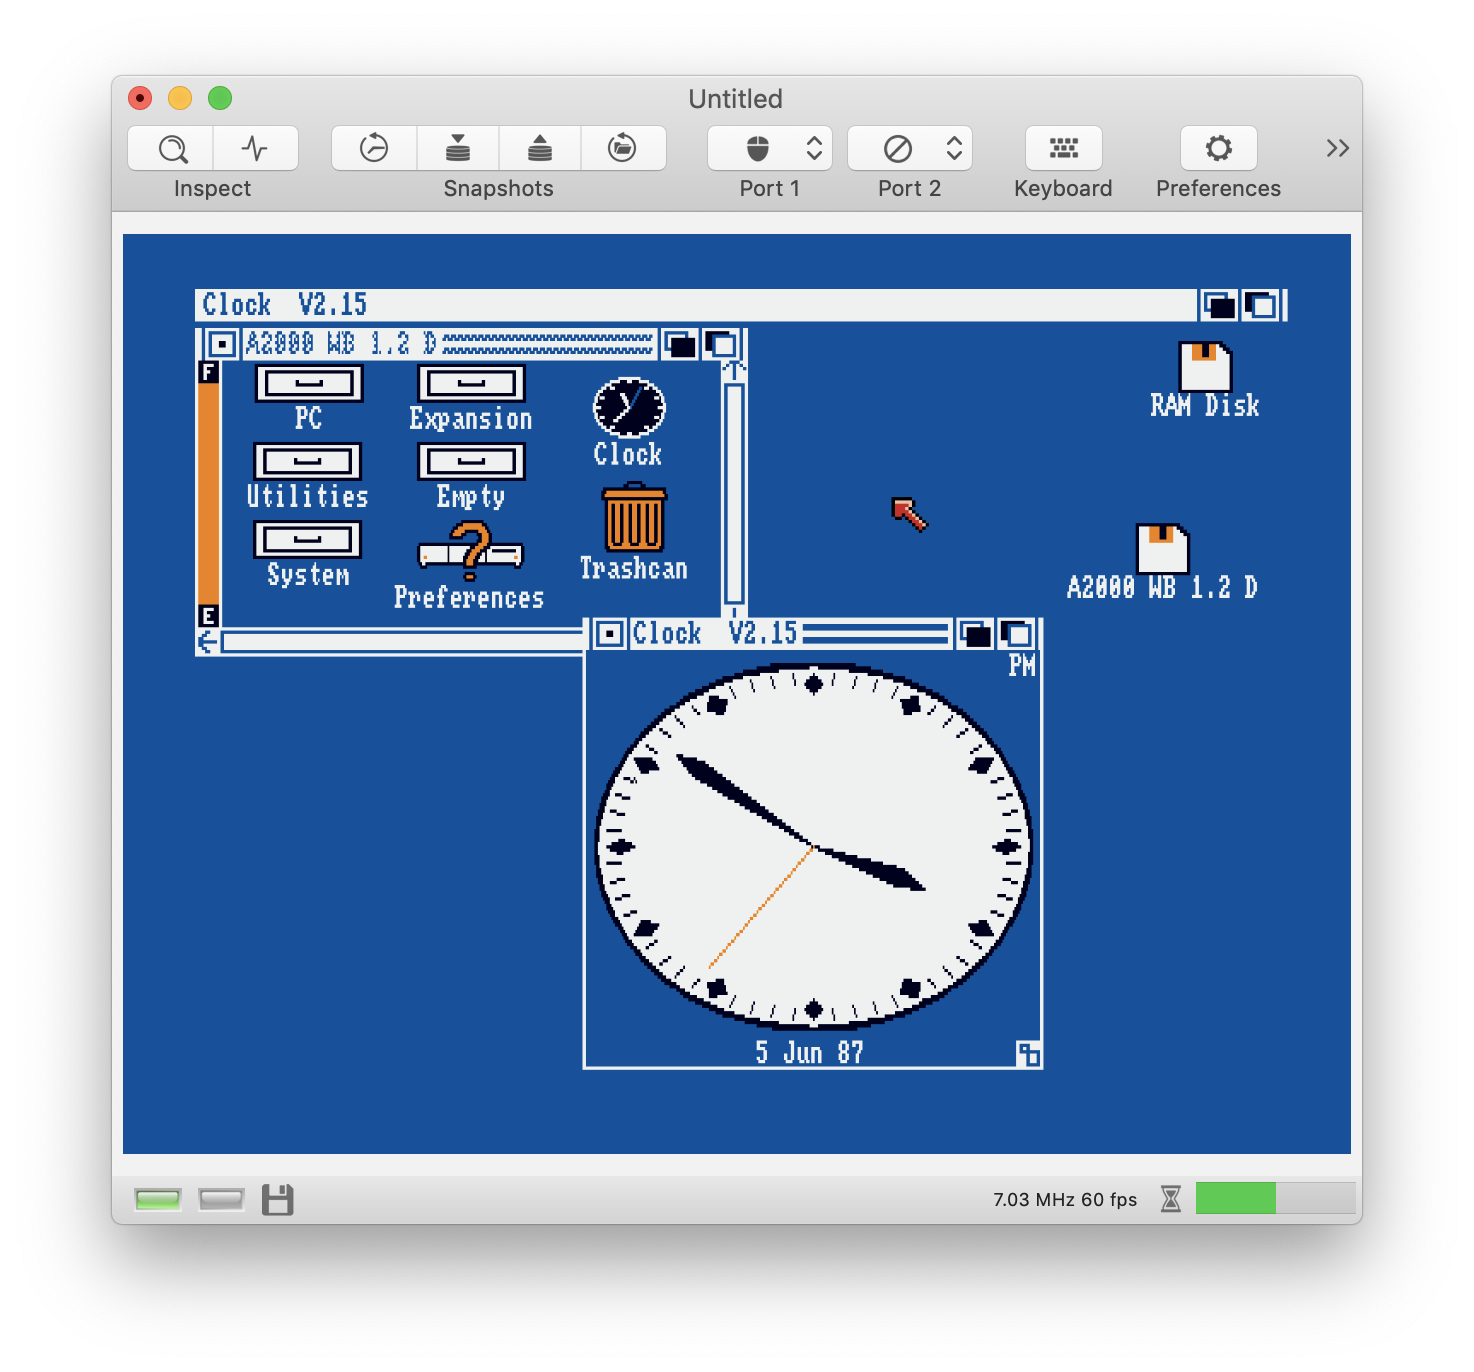Restore a snapshot with the up-arrow stack icon

[540, 148]
